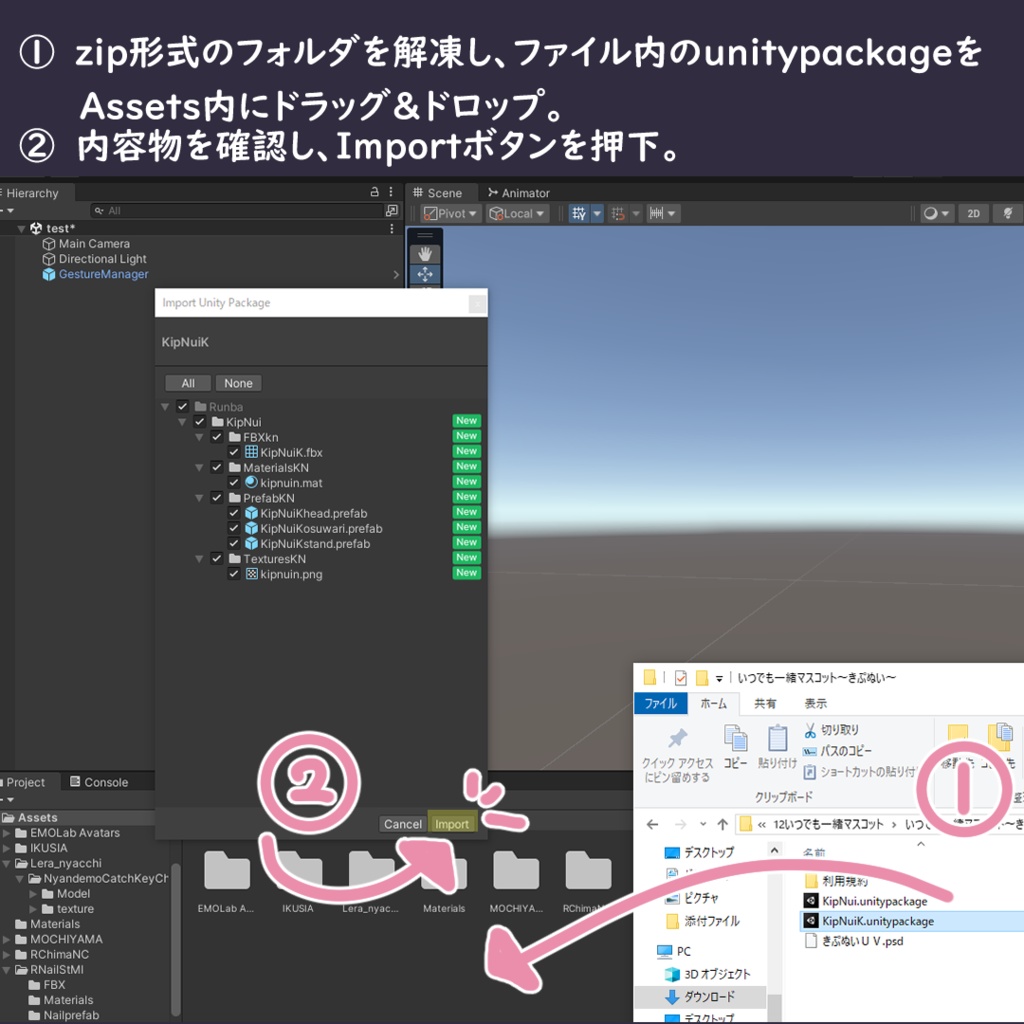Click the All button in import dialog
The image size is (1024, 1024).
click(188, 383)
